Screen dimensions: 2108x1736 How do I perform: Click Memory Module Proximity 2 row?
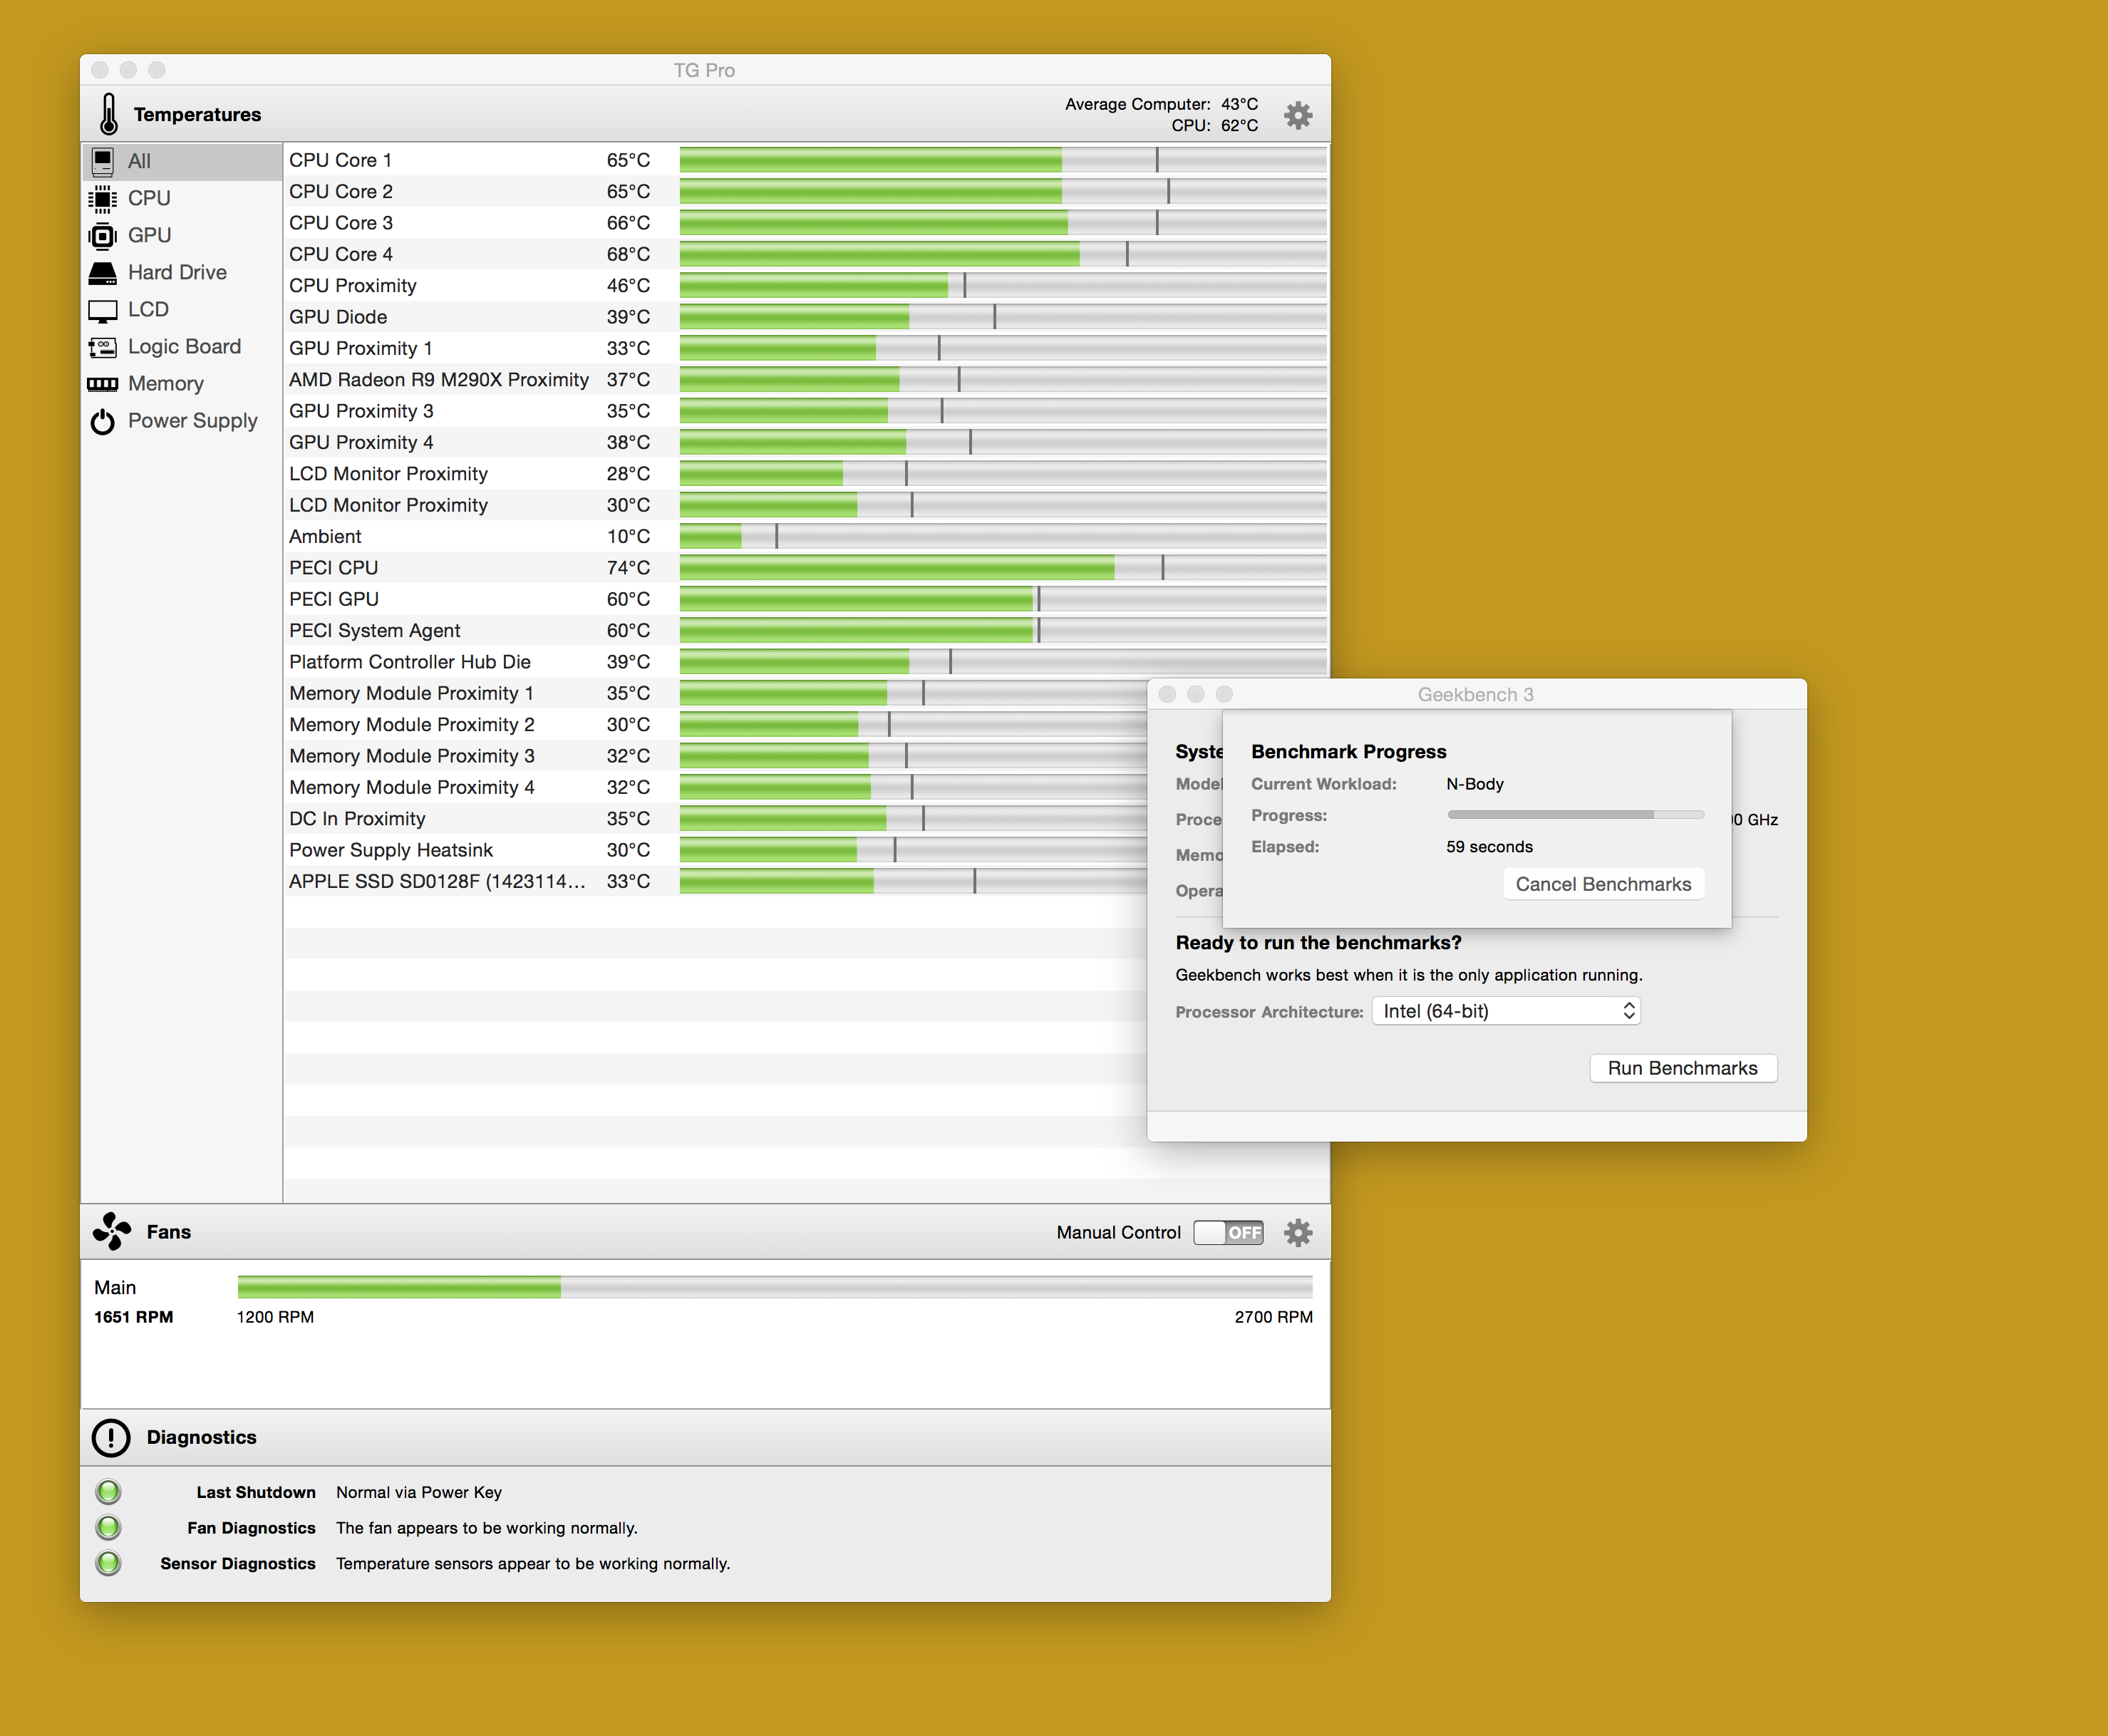(716, 725)
